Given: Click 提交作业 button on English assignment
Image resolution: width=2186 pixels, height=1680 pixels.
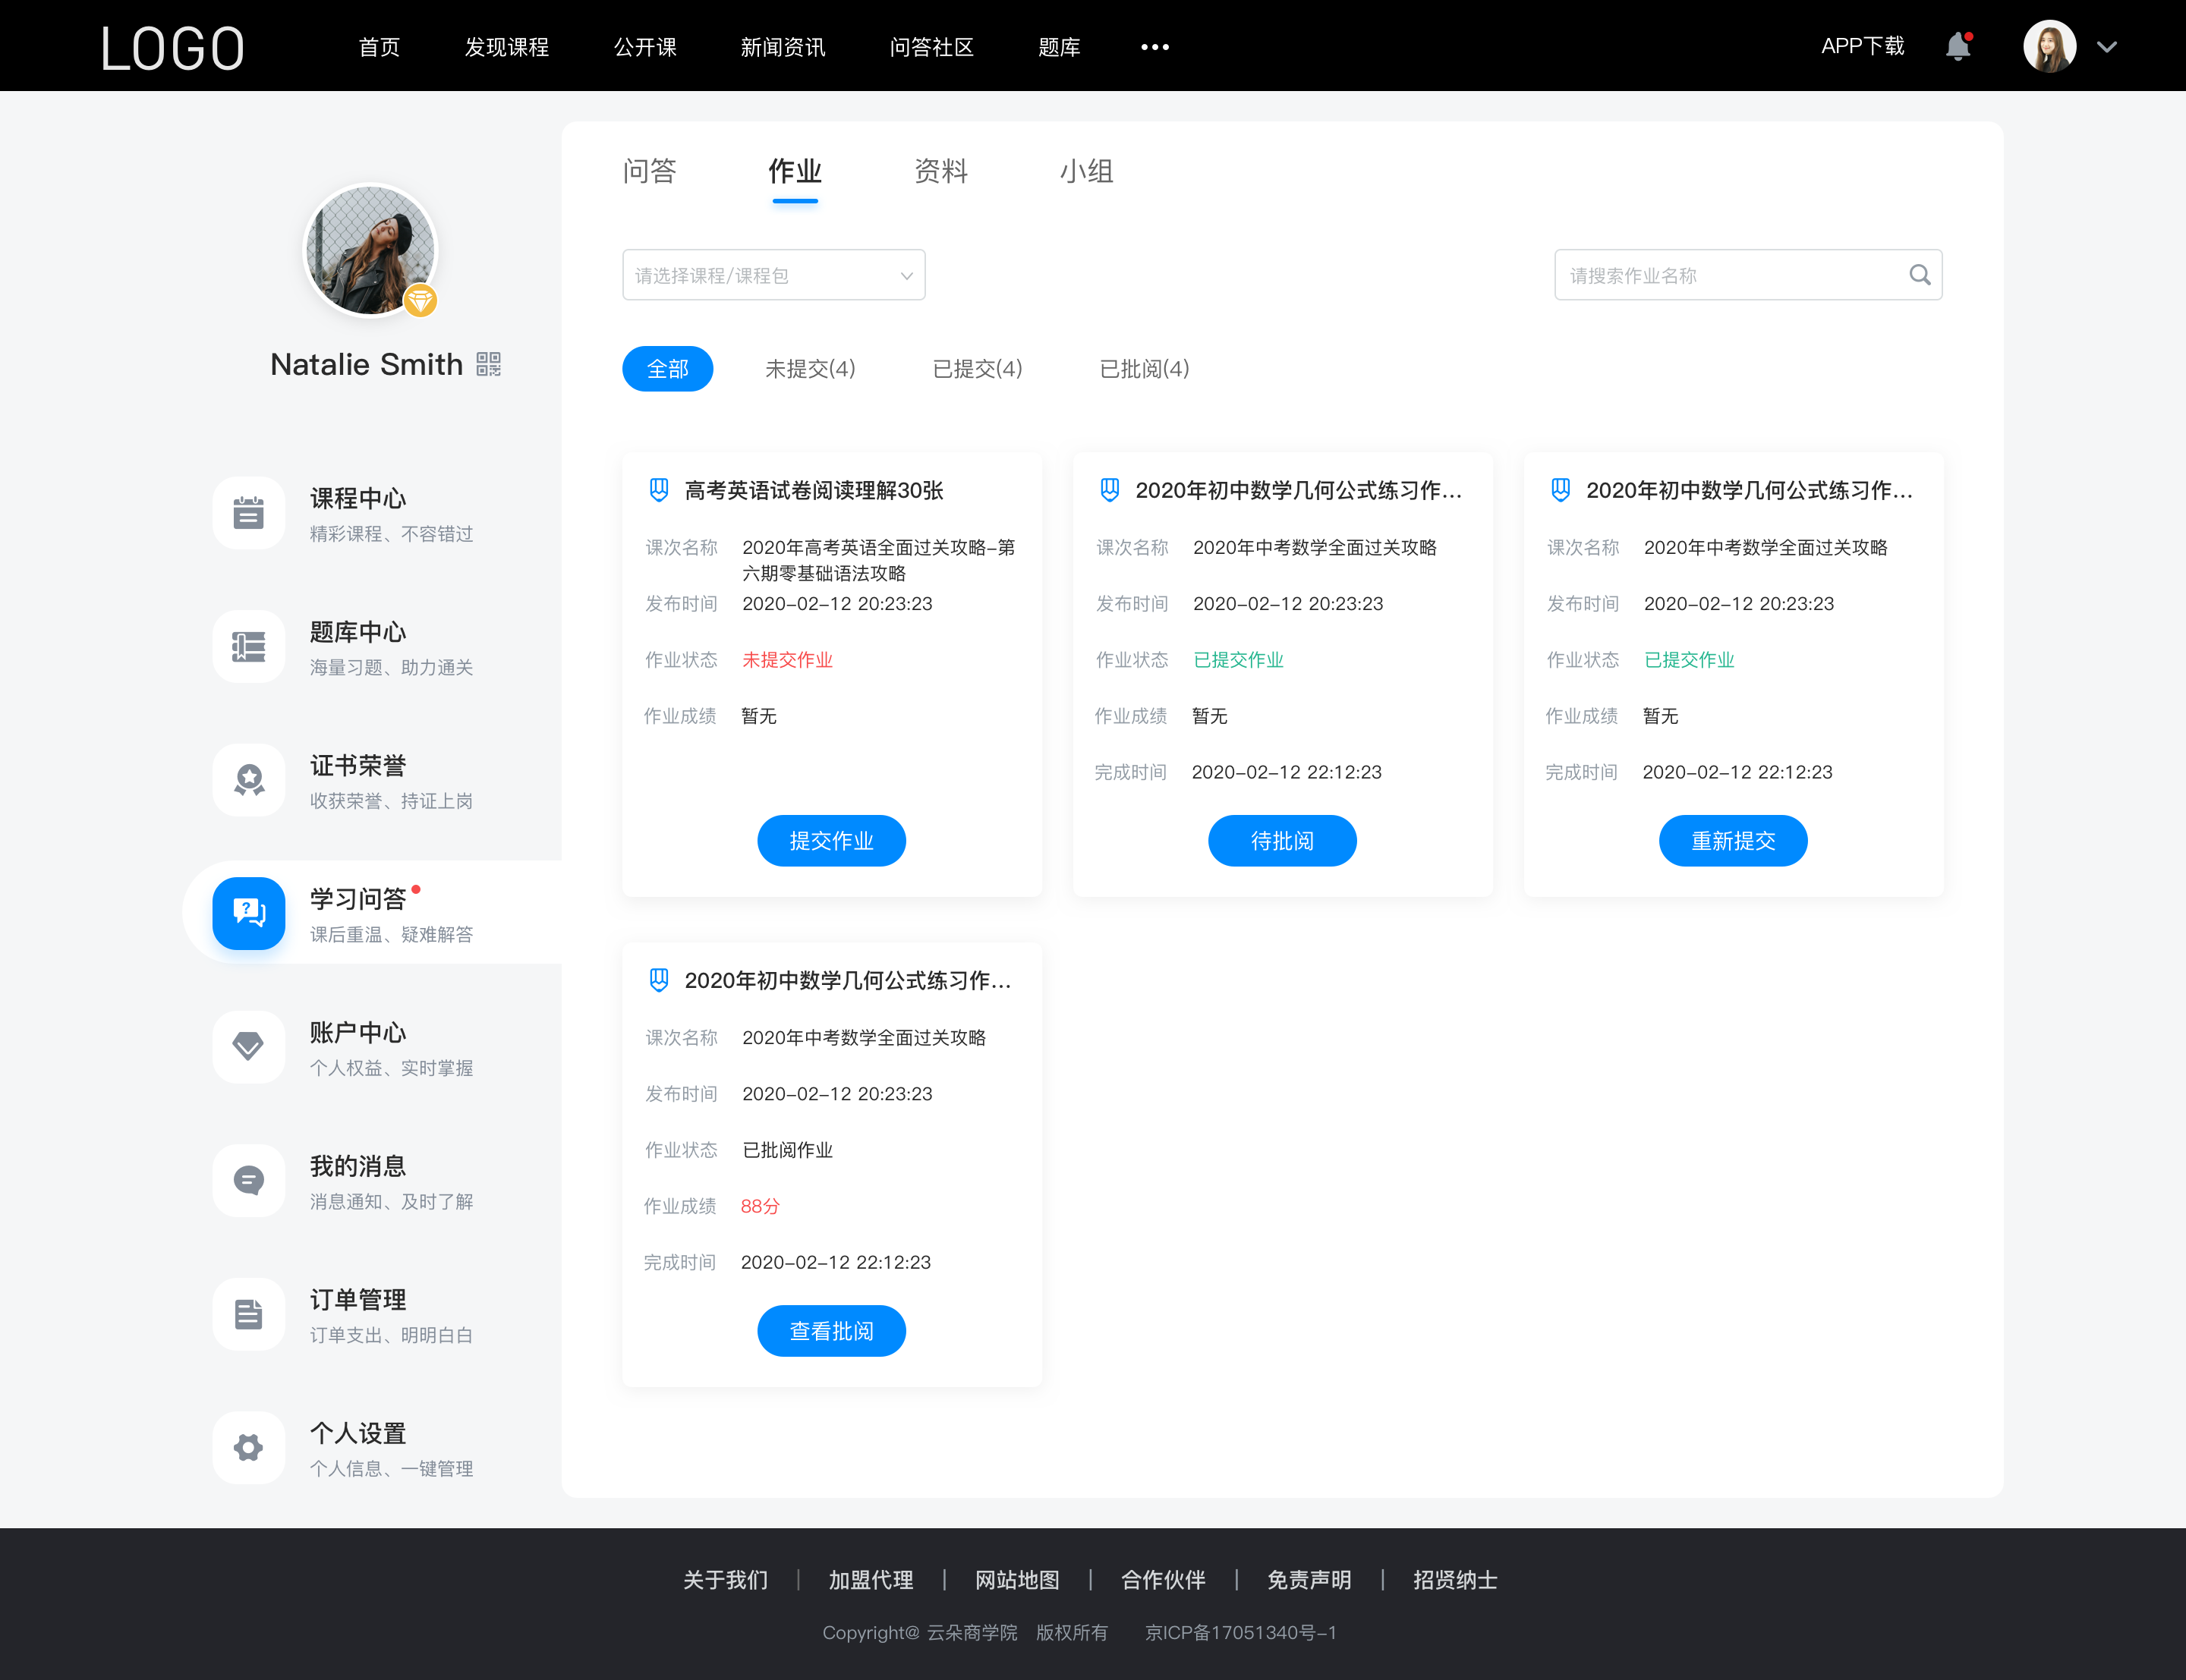Looking at the screenshot, I should [831, 842].
